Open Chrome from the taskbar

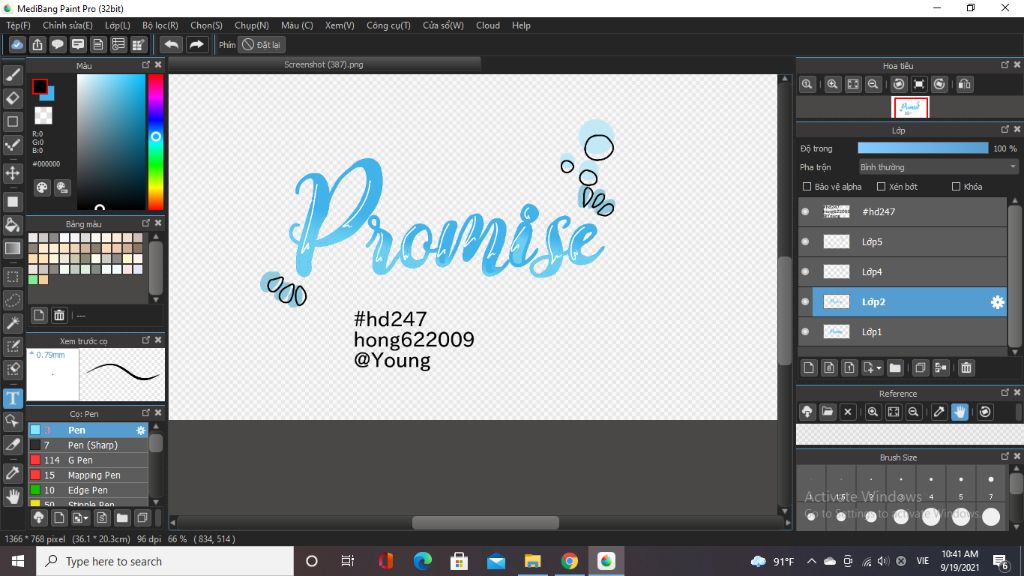click(x=569, y=561)
